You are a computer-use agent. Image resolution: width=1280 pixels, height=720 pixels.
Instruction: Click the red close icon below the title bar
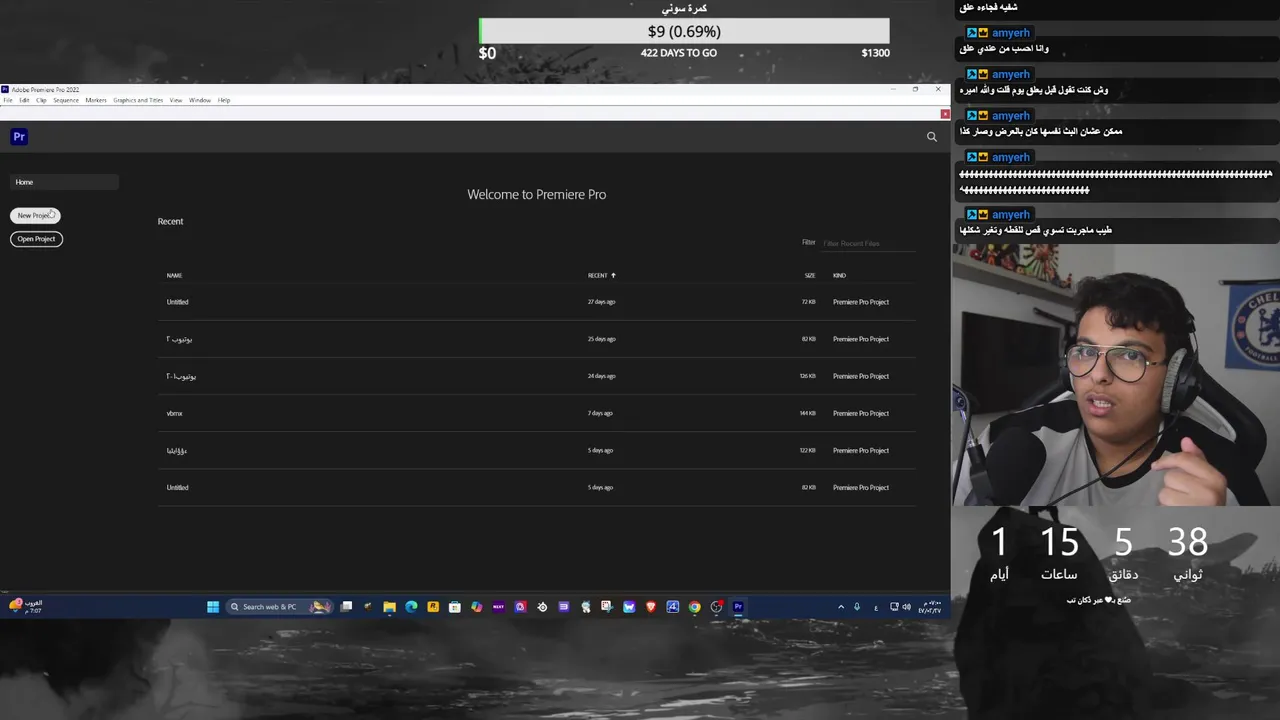(x=945, y=114)
